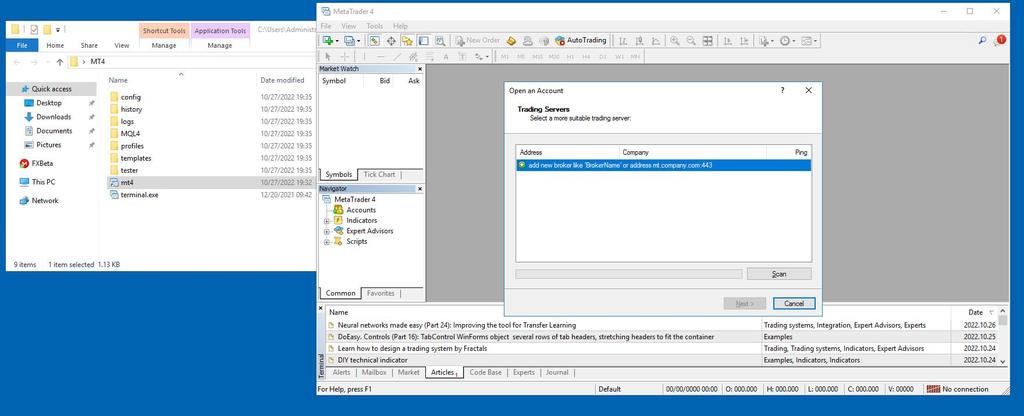Viewport: 1024px width, 416px height.
Task: Open the Profiles toolbar icon
Action: [349, 40]
